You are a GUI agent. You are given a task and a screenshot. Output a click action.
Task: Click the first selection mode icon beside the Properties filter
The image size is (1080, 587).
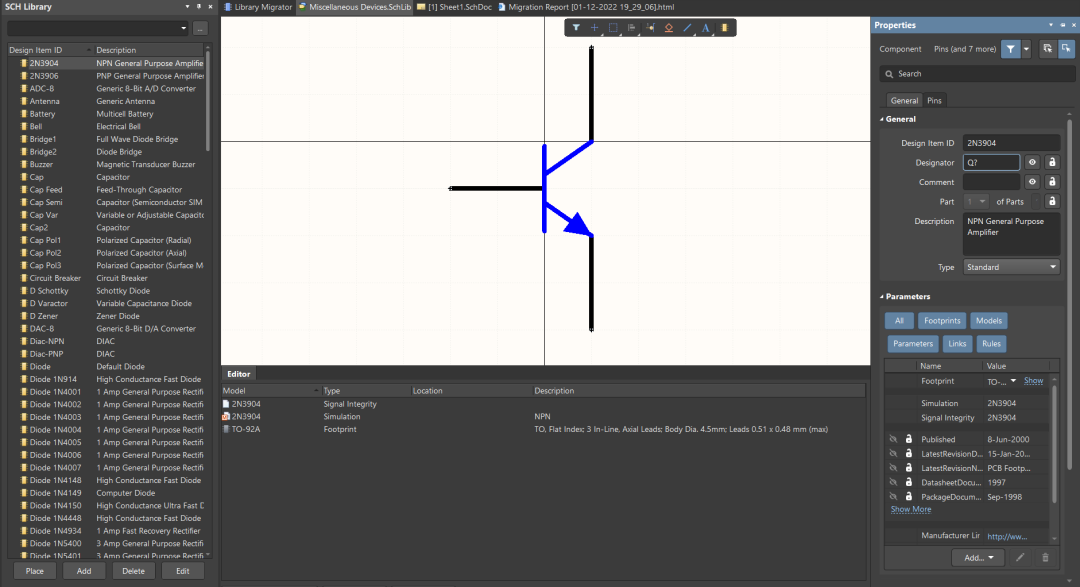tap(1047, 49)
